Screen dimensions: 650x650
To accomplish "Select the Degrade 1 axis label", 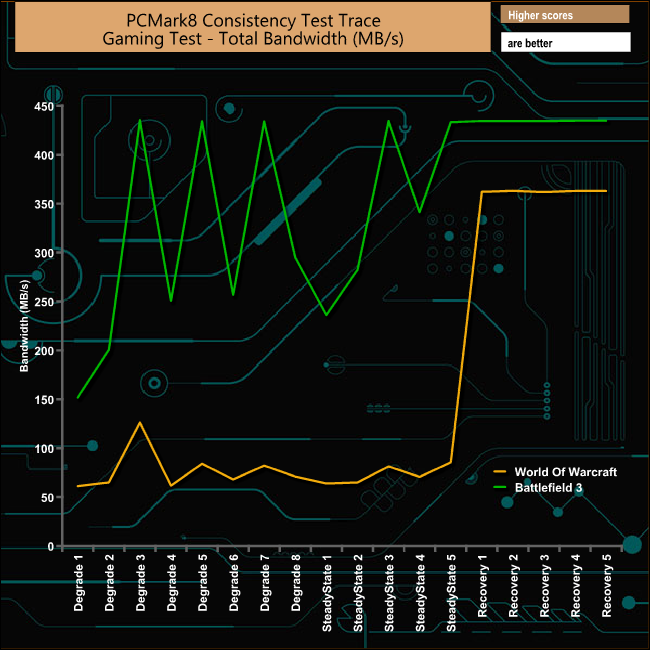I will pos(78,583).
